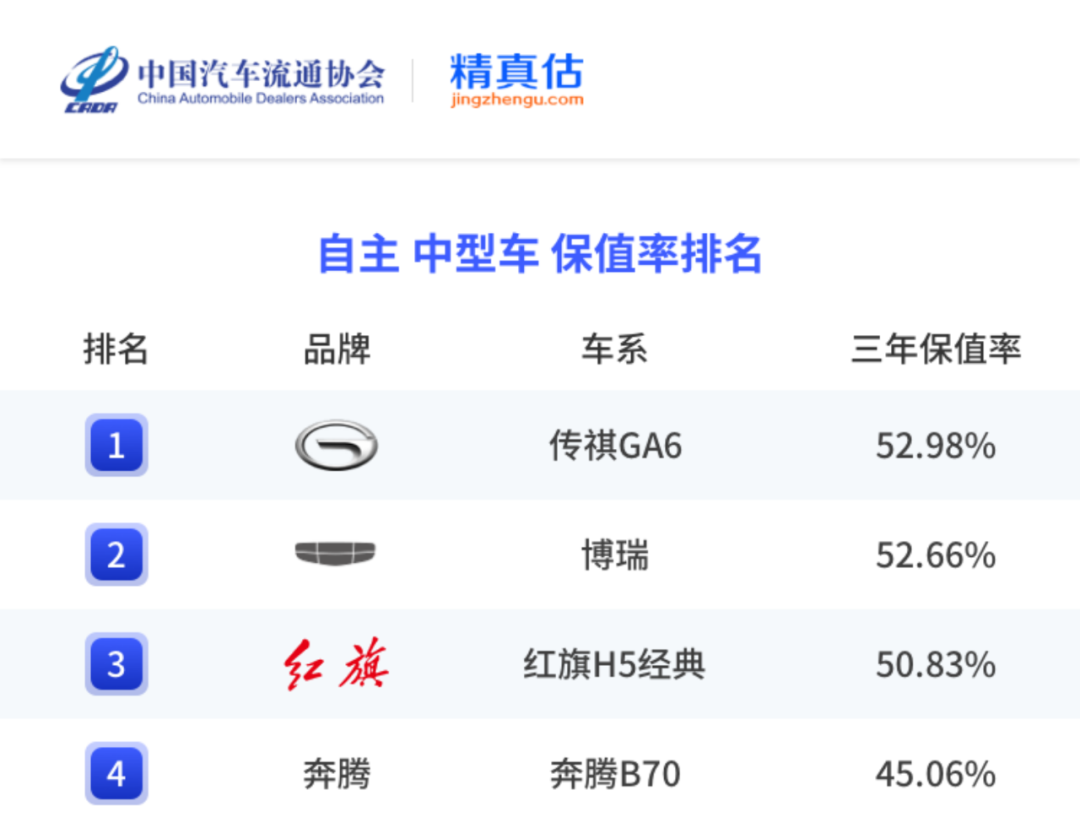Click the 精真估 logo text
Screen dimensions: 1080x828
click(516, 71)
